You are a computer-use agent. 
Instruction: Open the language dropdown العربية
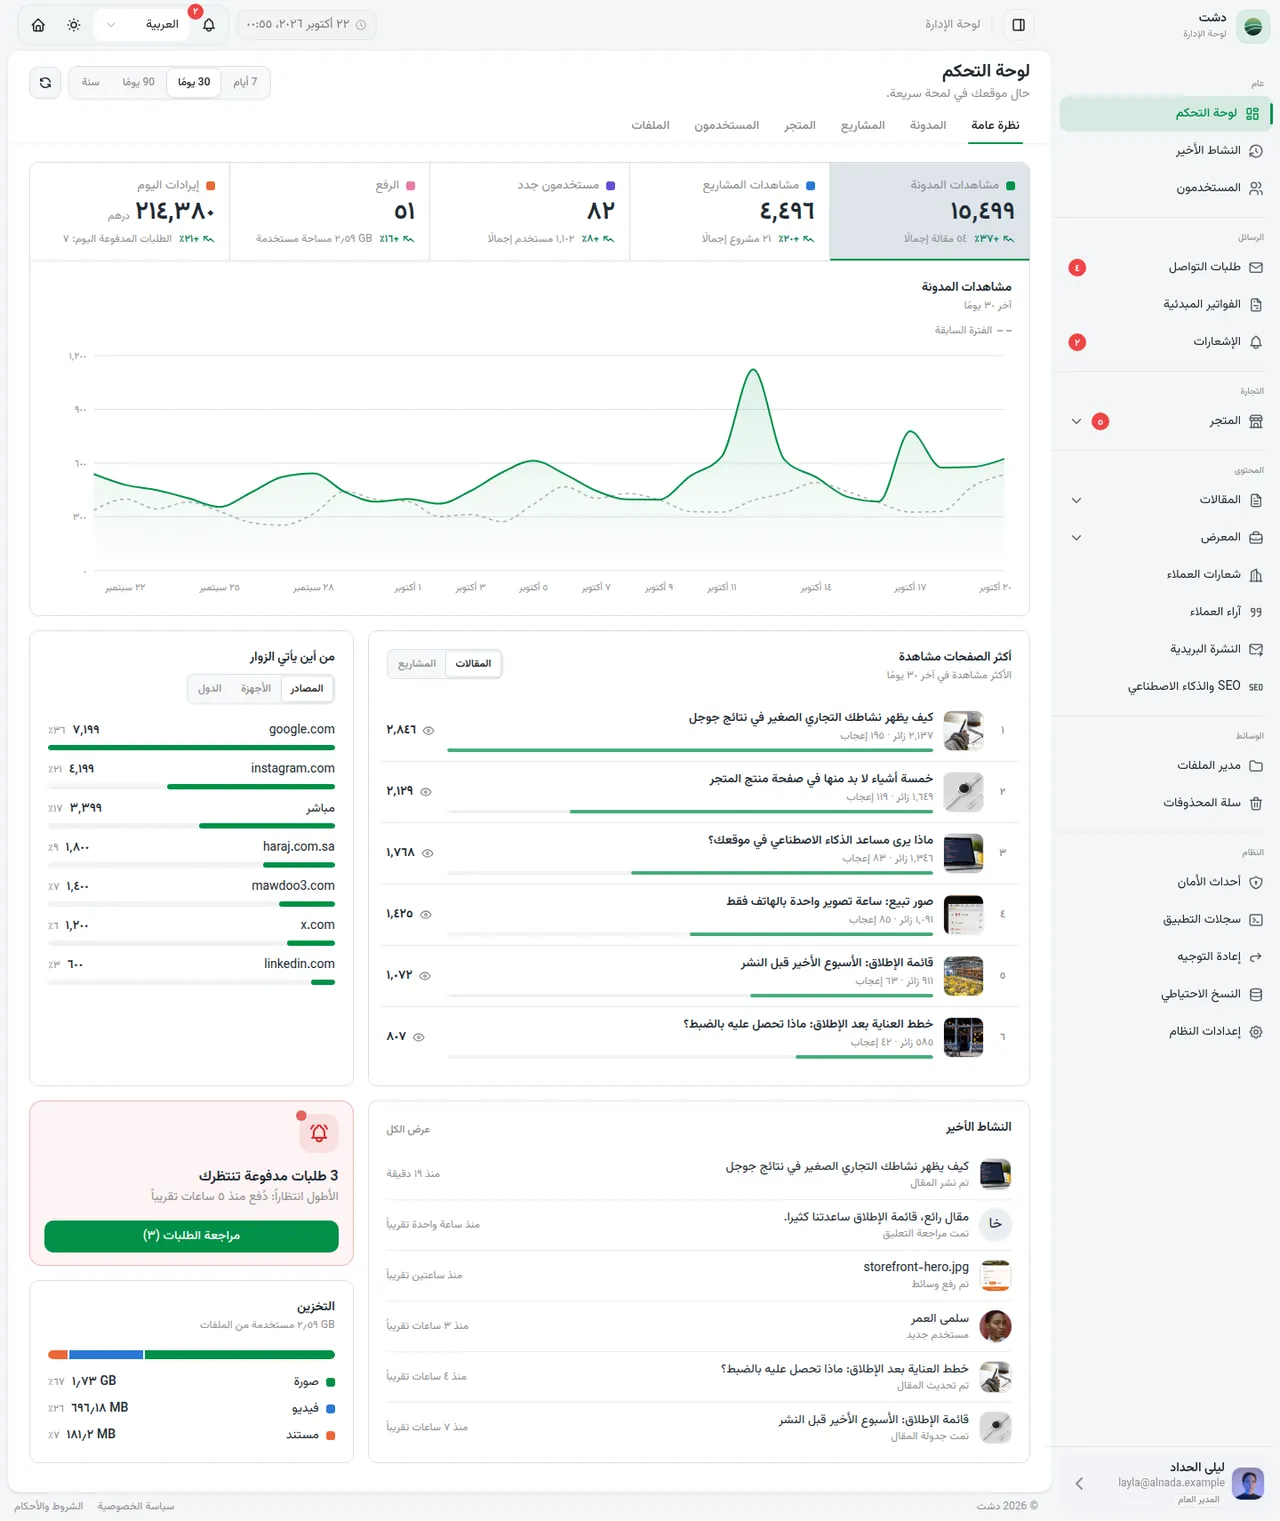click(142, 25)
